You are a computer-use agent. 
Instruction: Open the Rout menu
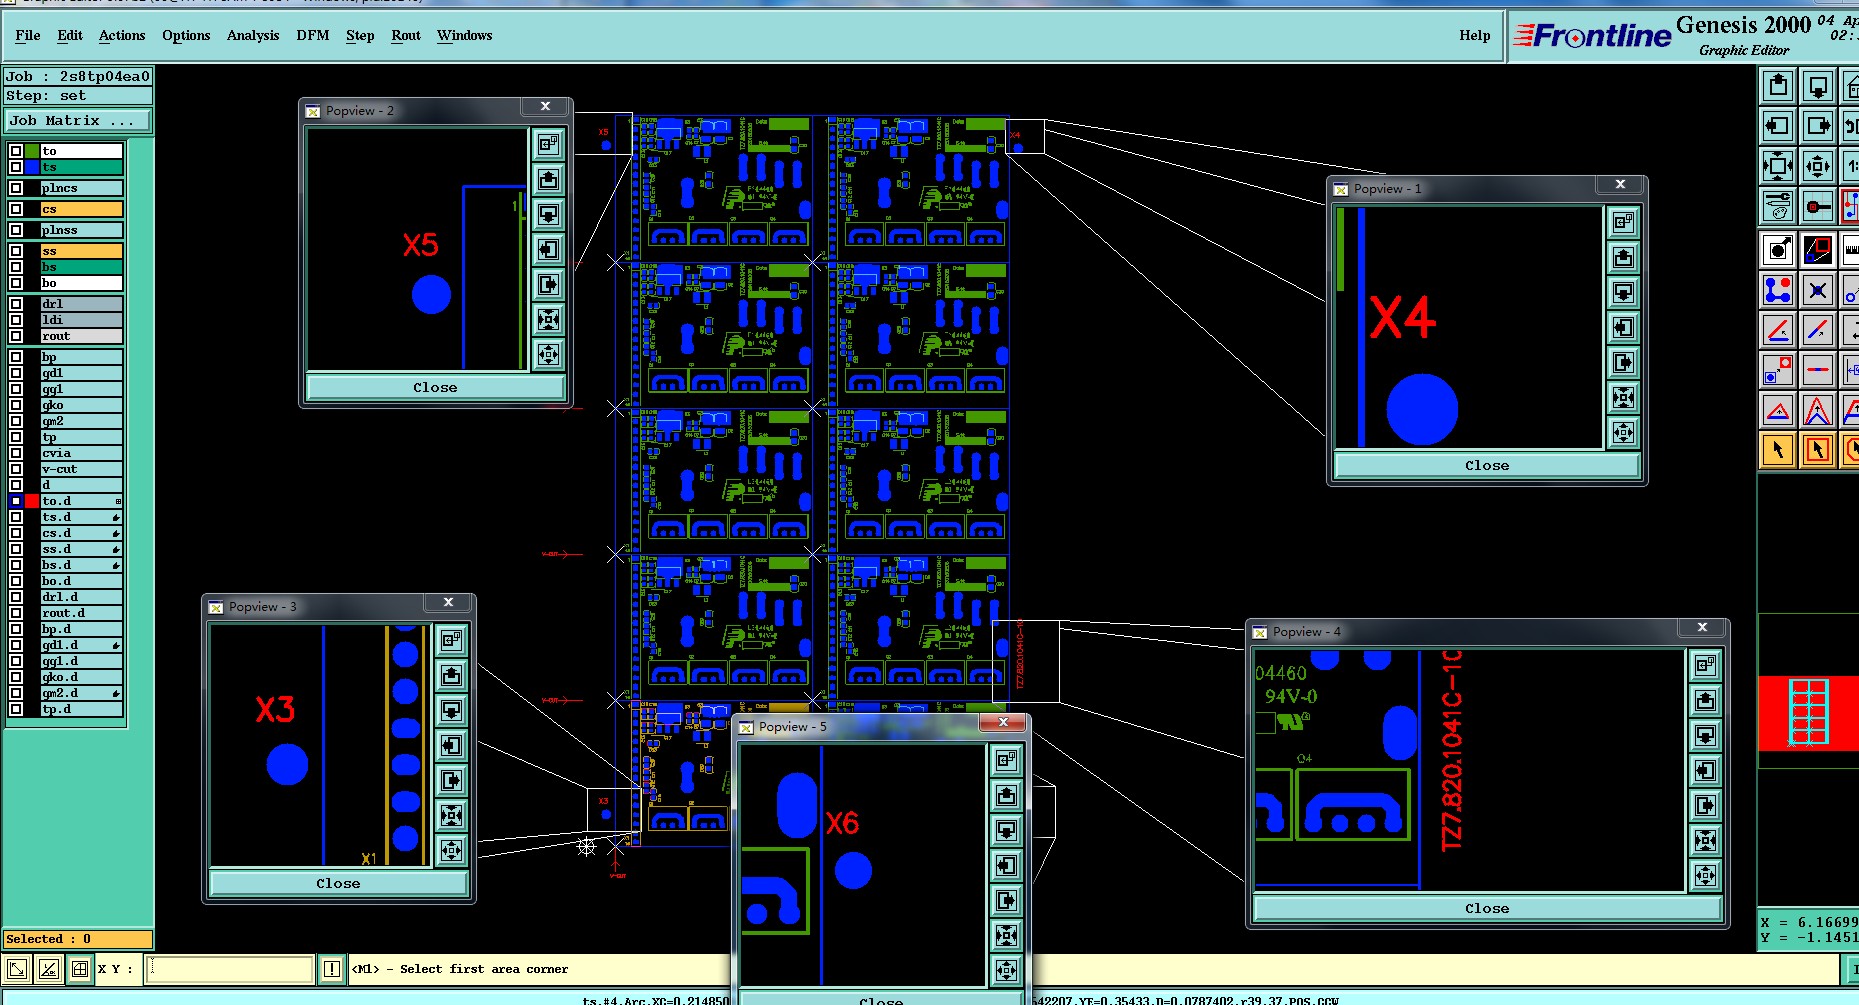pos(406,35)
